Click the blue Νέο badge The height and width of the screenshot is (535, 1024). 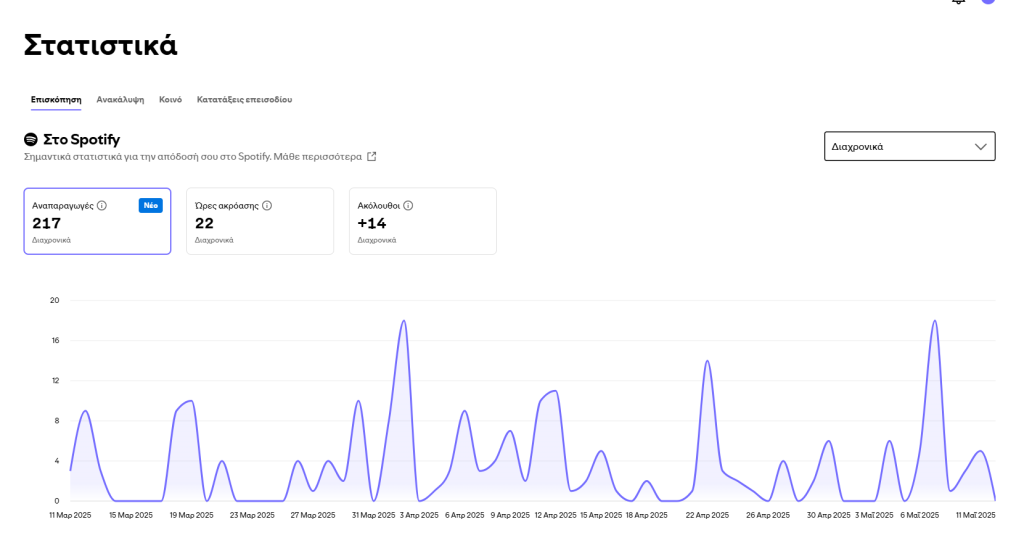click(151, 205)
